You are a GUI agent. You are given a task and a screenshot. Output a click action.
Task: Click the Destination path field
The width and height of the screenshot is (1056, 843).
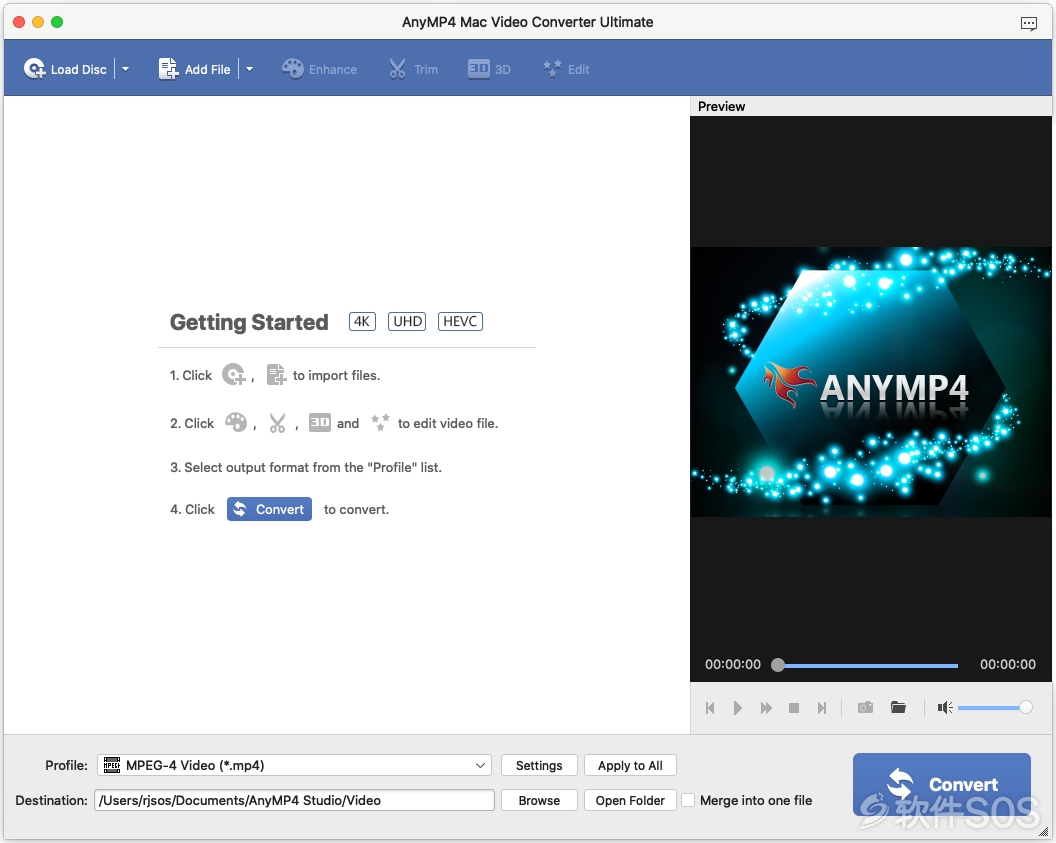click(294, 800)
